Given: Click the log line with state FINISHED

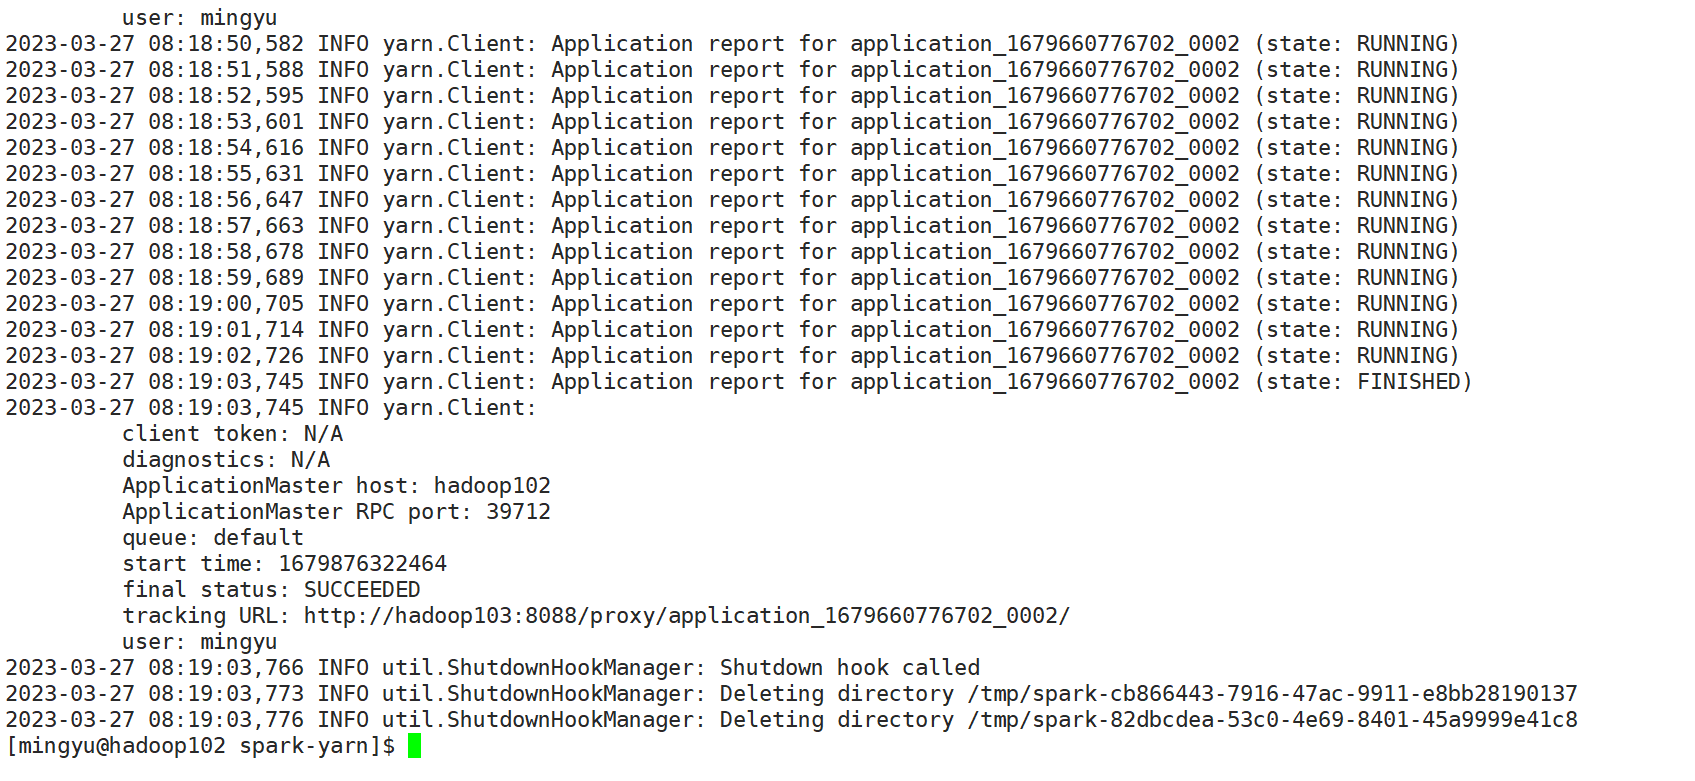Looking at the screenshot, I should coord(739,382).
